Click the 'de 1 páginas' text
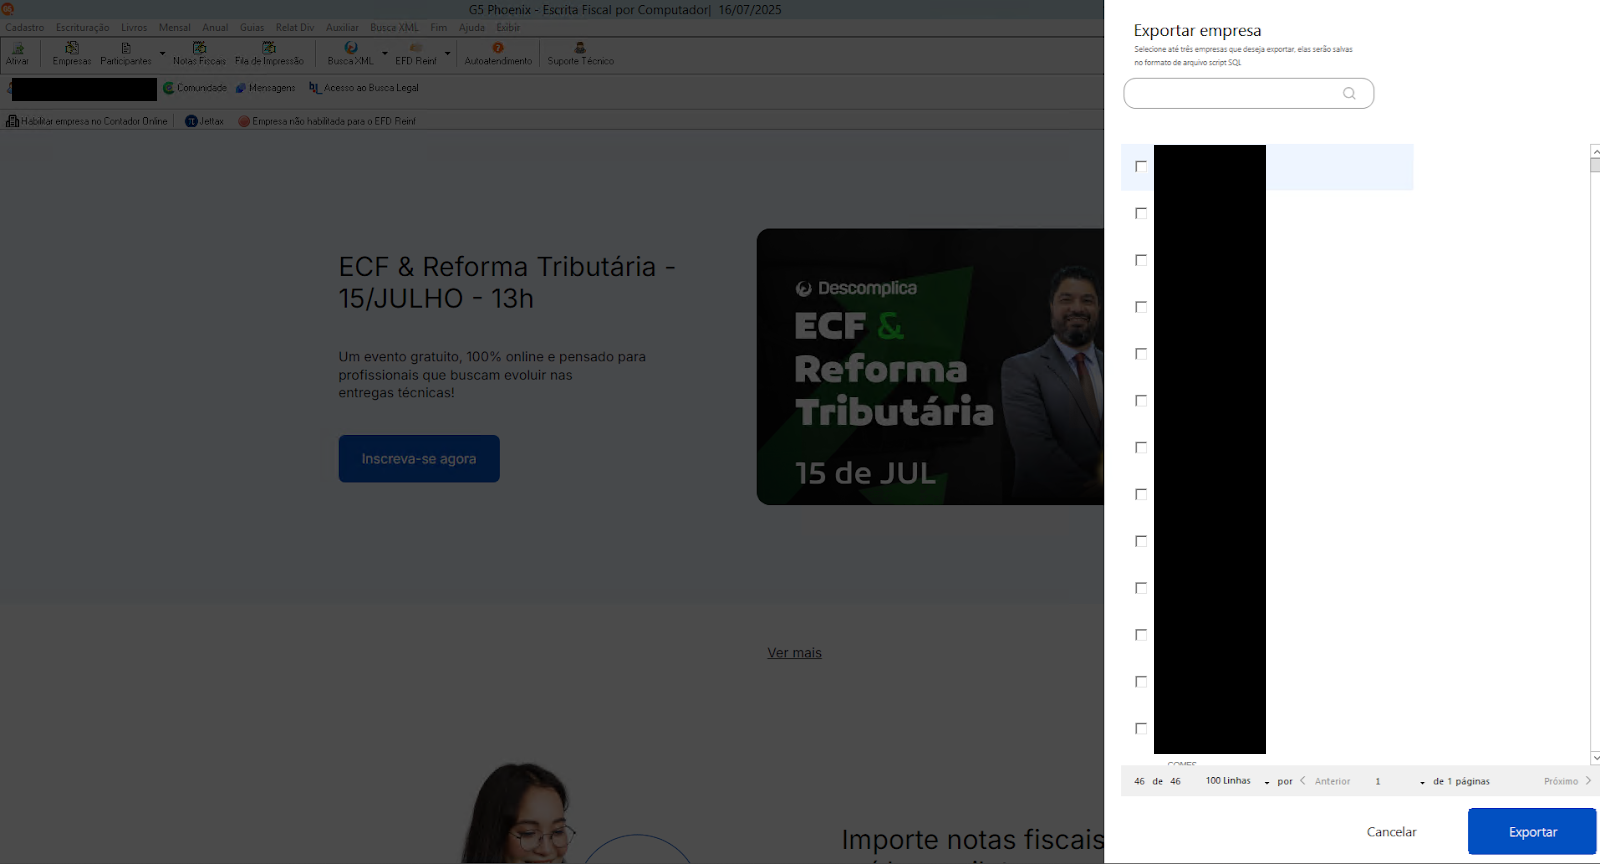Viewport: 1600px width, 864px height. [1461, 781]
